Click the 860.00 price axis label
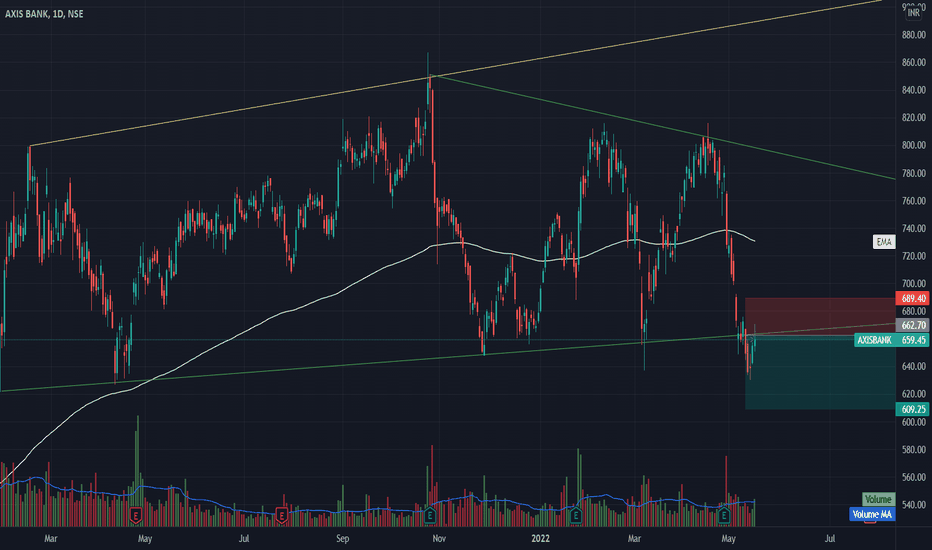Image resolution: width=932 pixels, height=550 pixels. pyautogui.click(x=914, y=62)
